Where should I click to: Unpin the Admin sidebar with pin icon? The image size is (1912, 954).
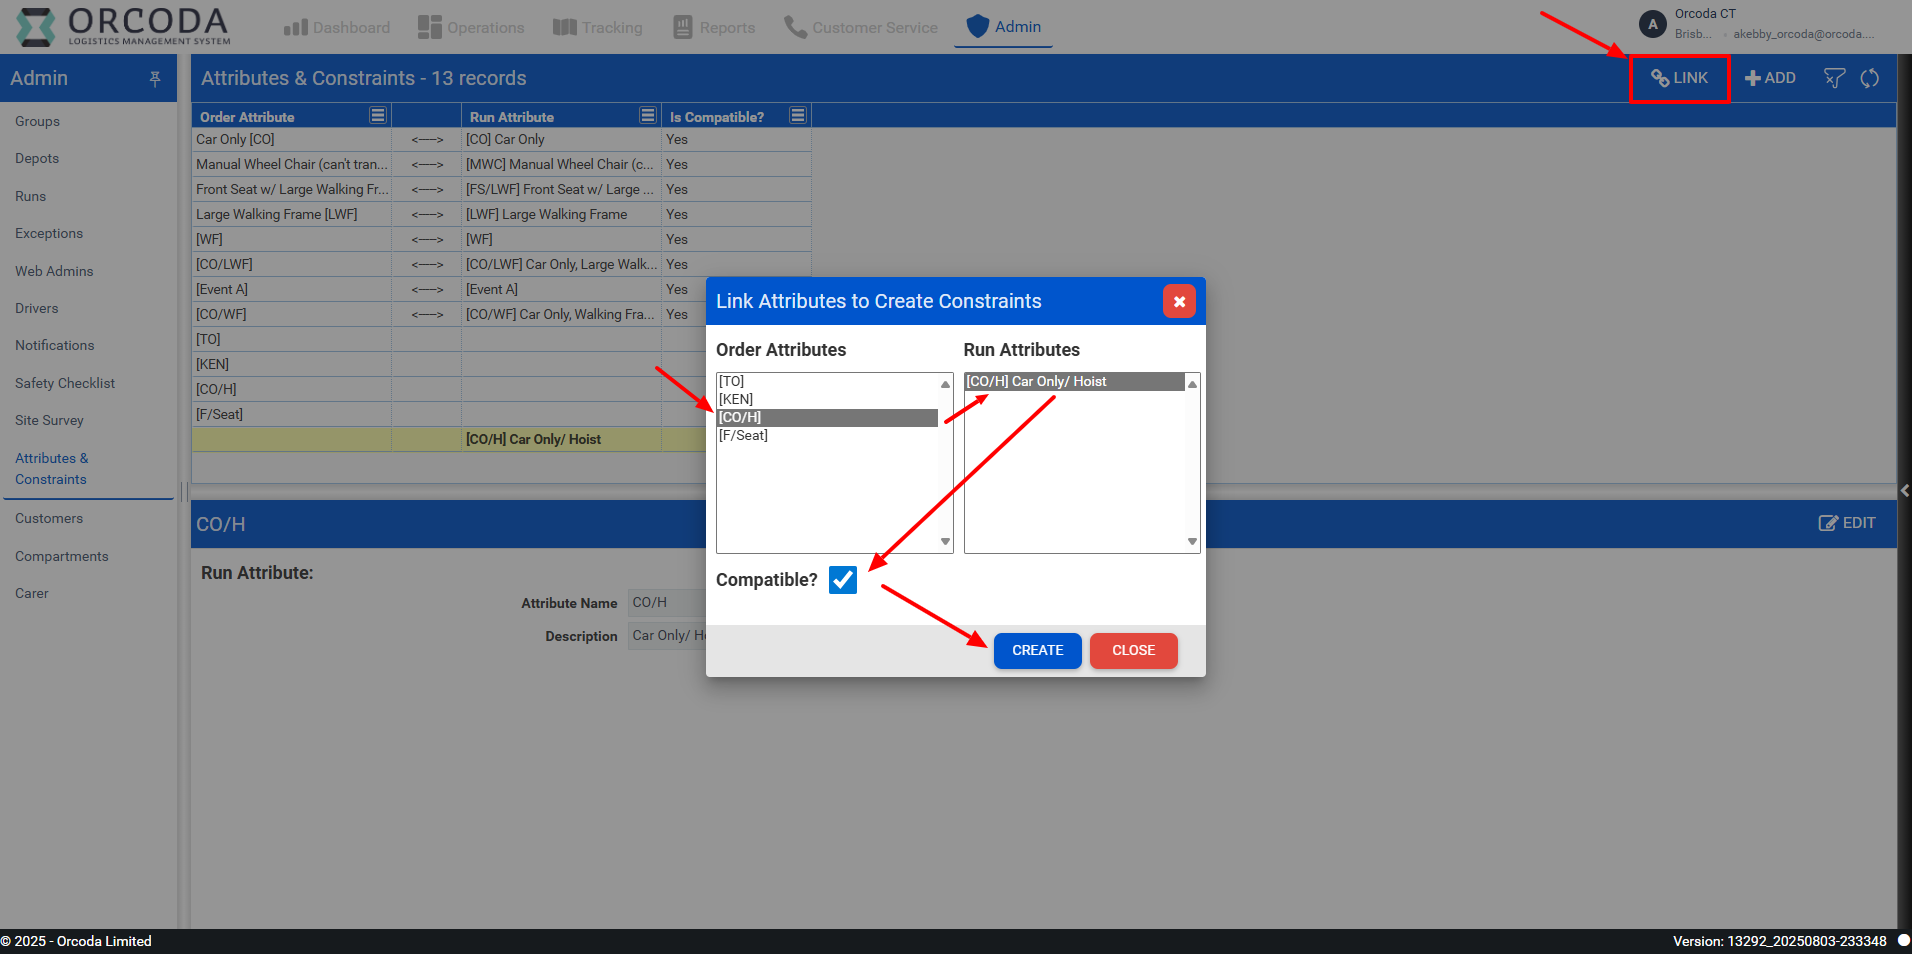point(155,78)
